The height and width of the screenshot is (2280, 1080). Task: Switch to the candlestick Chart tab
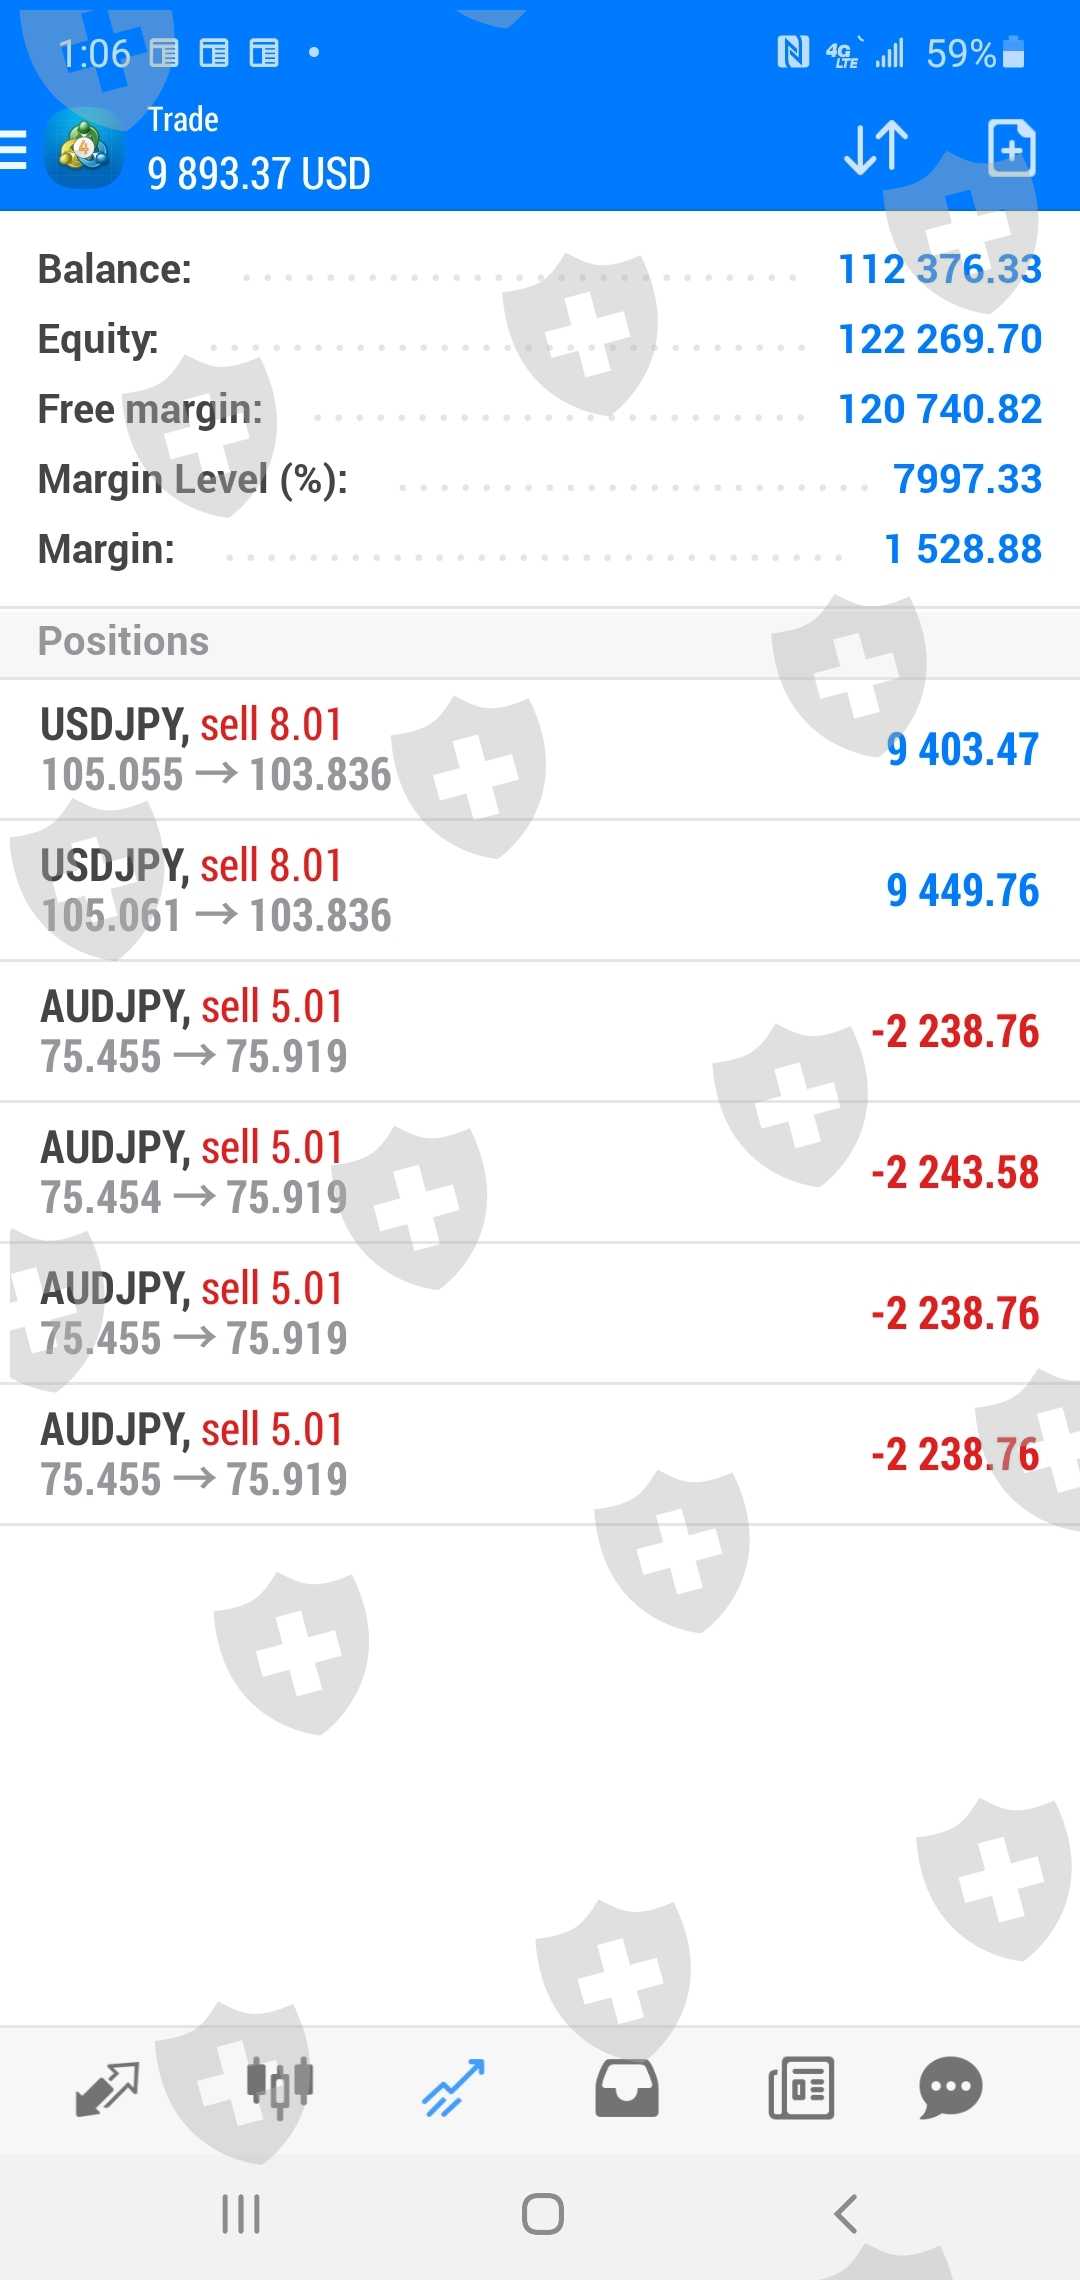tap(280, 2088)
